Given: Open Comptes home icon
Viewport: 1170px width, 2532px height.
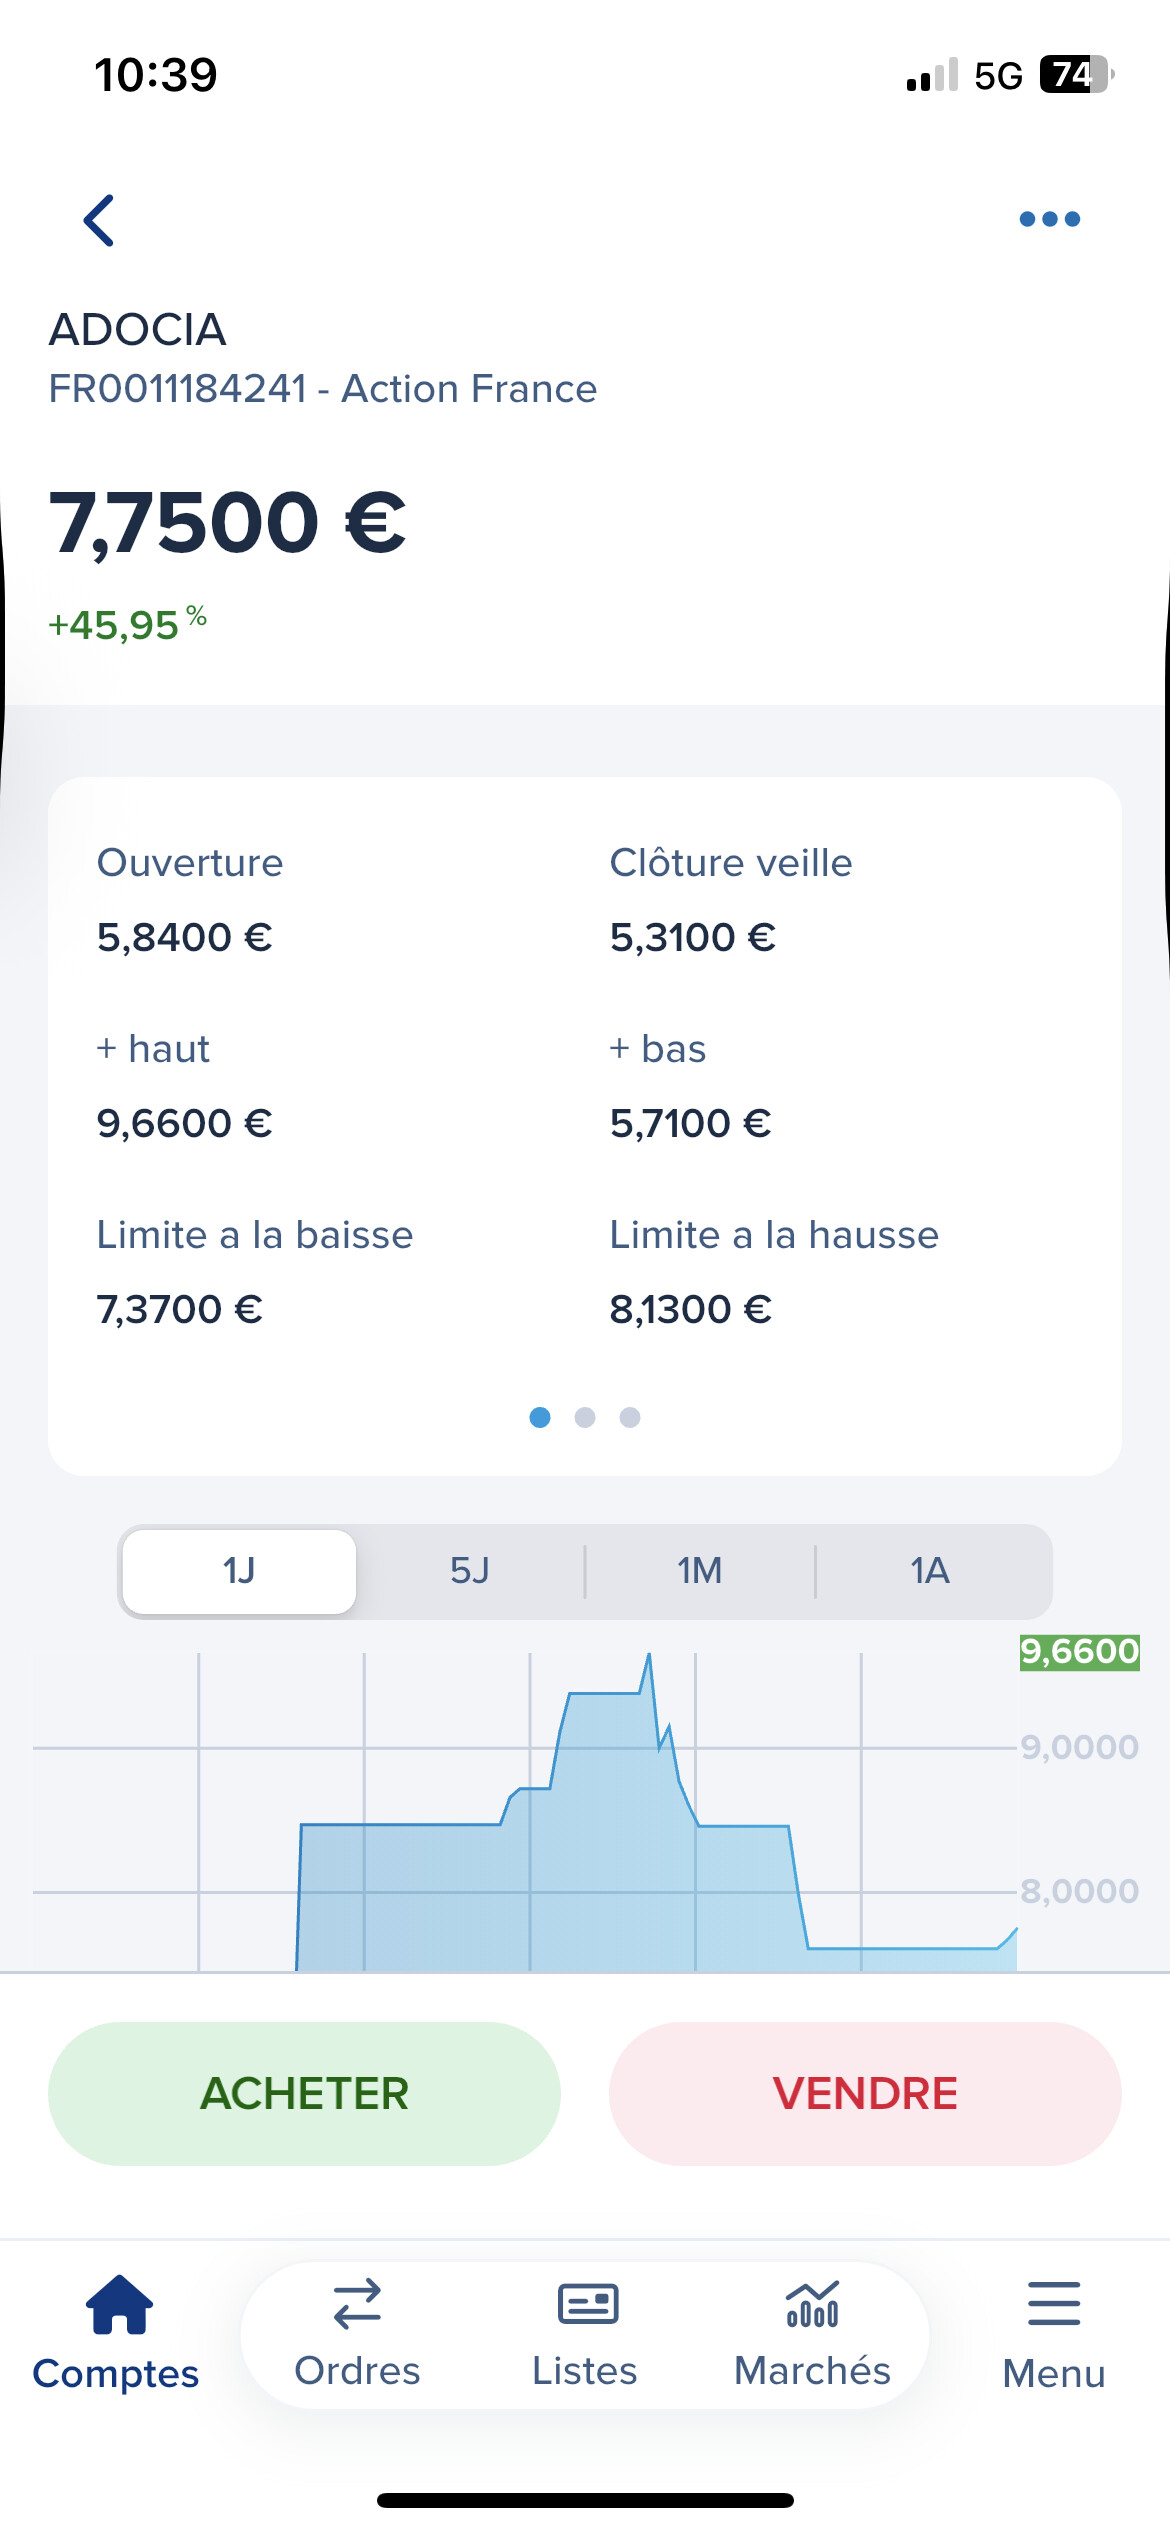Looking at the screenshot, I should [x=119, y=2304].
